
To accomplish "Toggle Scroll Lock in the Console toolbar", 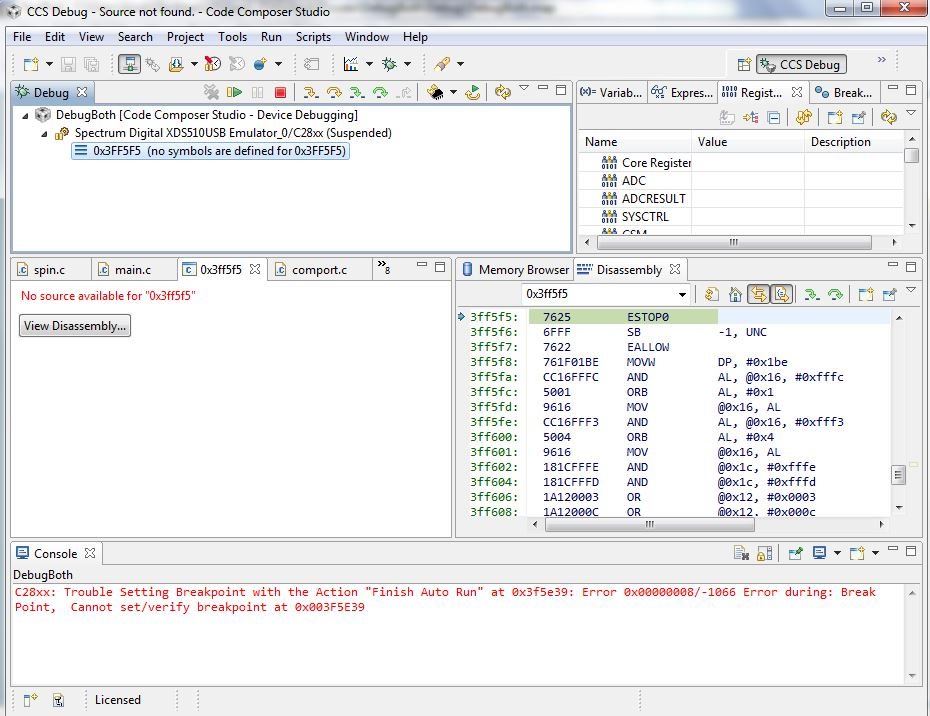I will (764, 553).
